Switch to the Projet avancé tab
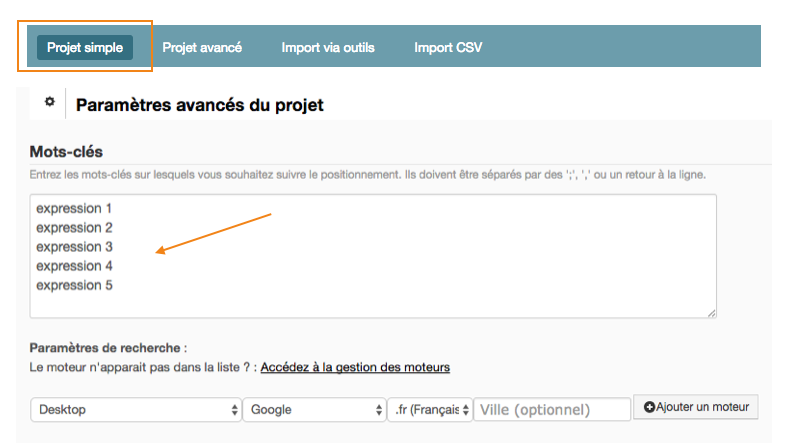 (x=202, y=48)
